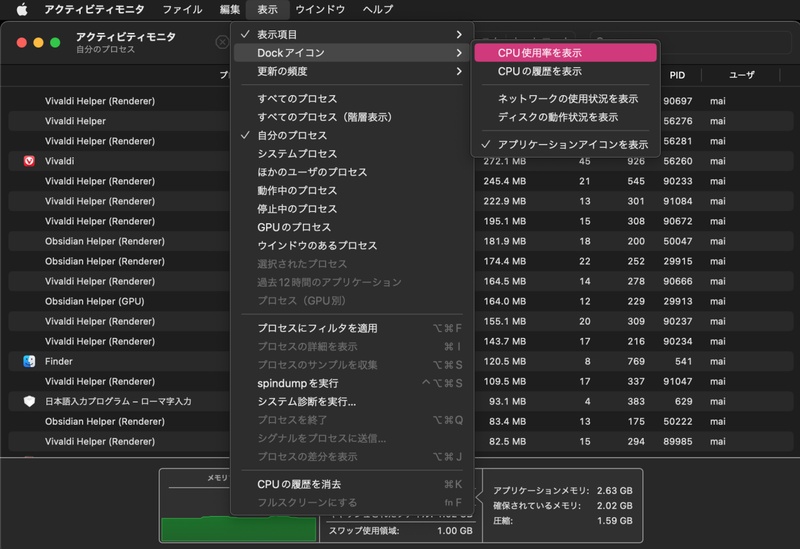Open the アクティビティモニタ app menu
Screen dimensions: 800x549
click(94, 9)
